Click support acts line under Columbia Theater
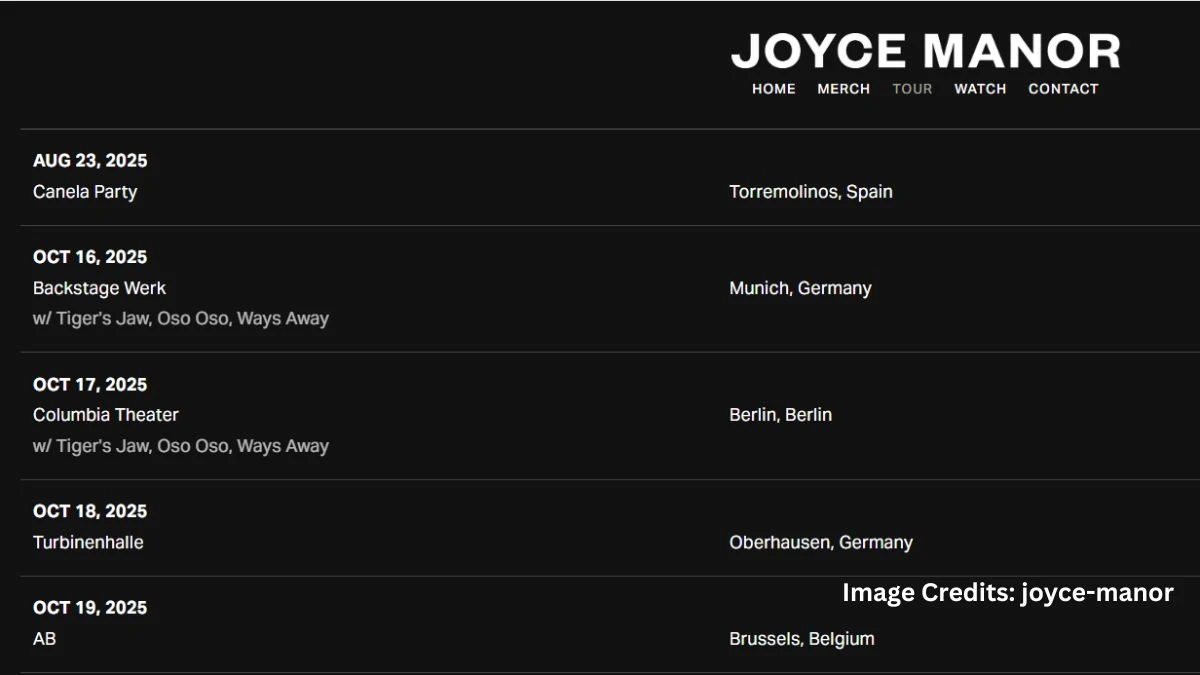This screenshot has width=1200, height=675. (181, 446)
